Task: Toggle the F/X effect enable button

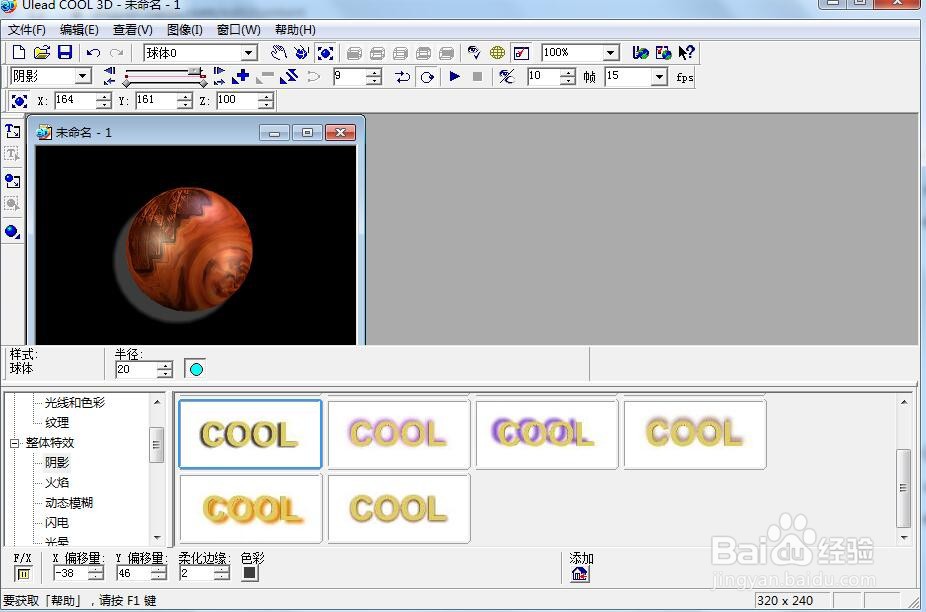Action: click(23, 574)
